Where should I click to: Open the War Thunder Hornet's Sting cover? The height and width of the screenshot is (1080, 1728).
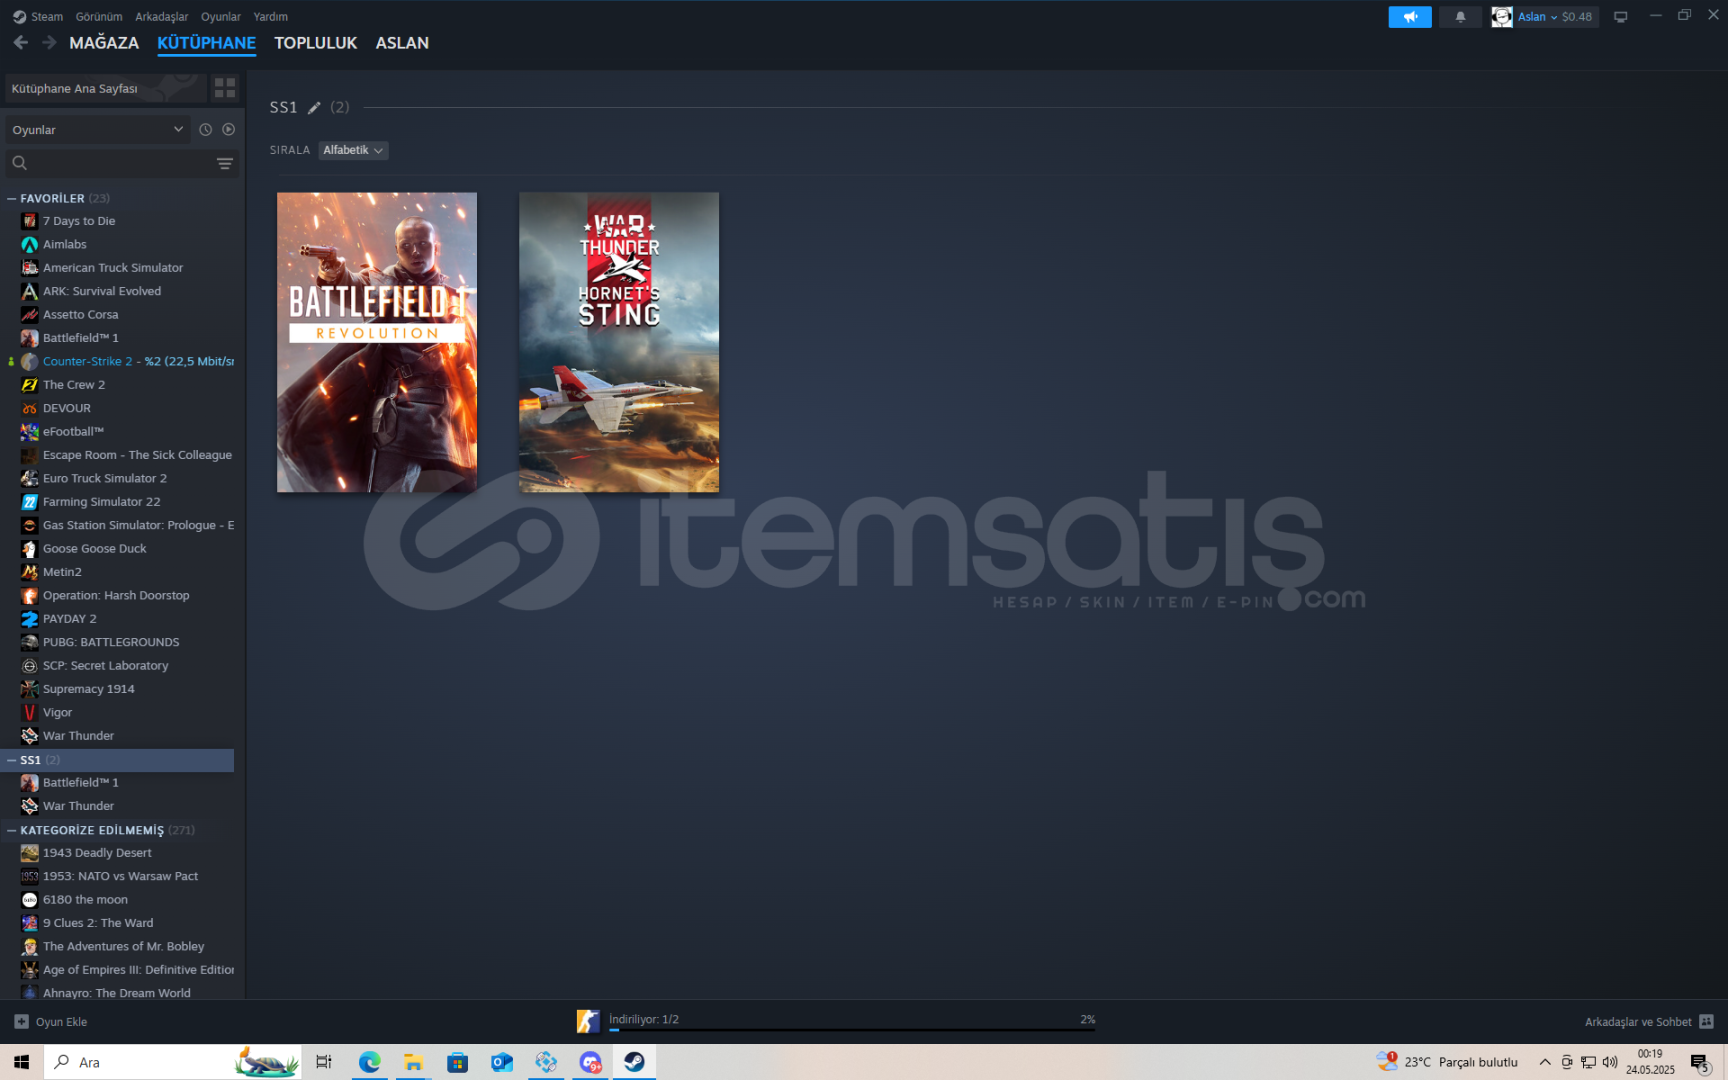(x=619, y=342)
